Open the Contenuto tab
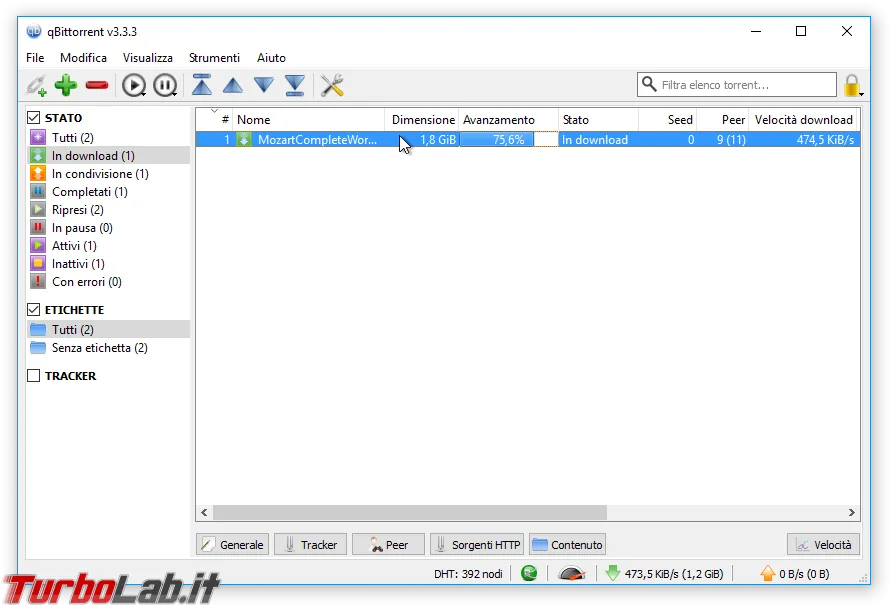This screenshot has width=892, height=607. [567, 544]
